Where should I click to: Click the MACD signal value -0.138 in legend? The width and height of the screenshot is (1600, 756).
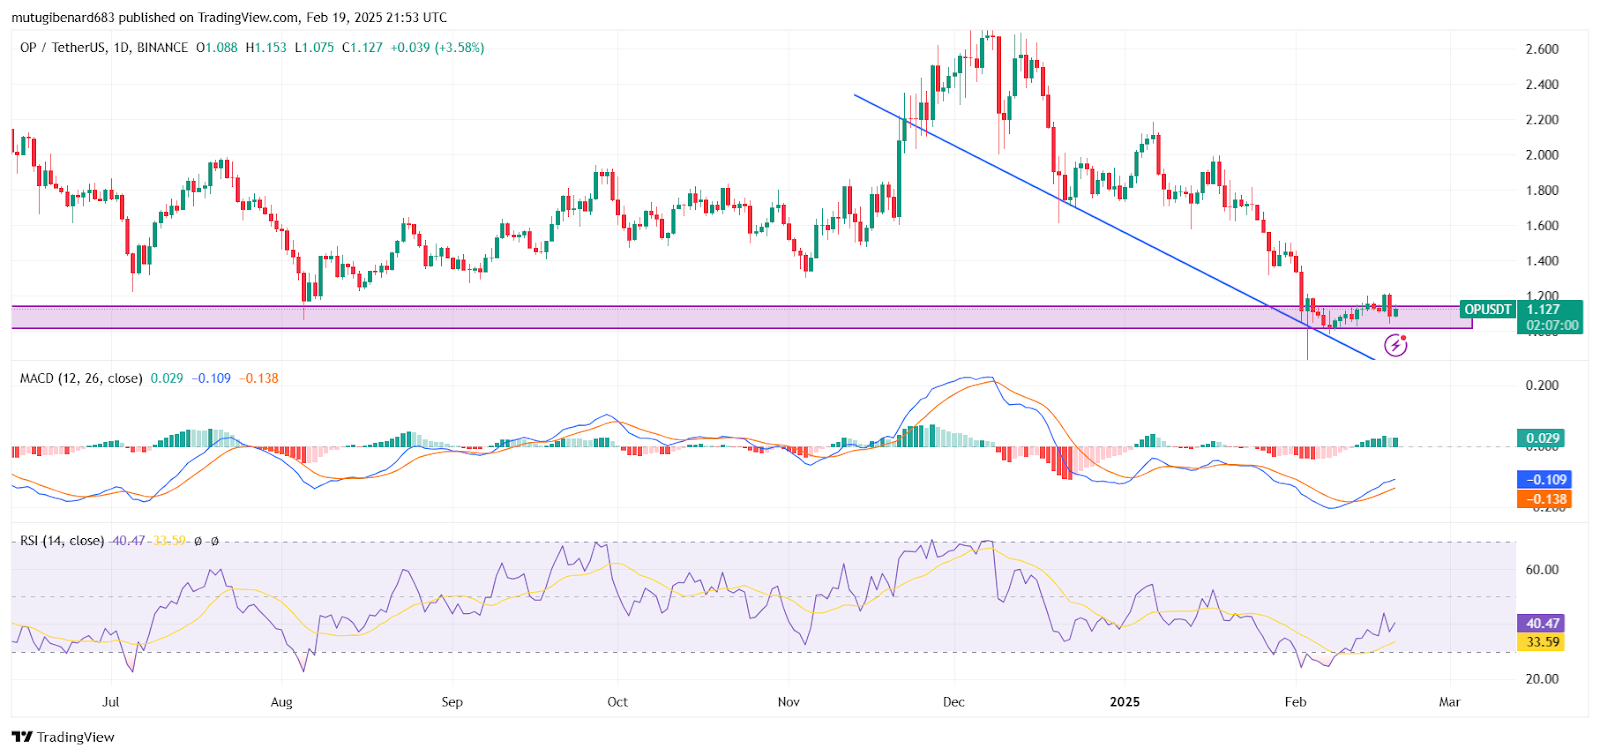(259, 378)
